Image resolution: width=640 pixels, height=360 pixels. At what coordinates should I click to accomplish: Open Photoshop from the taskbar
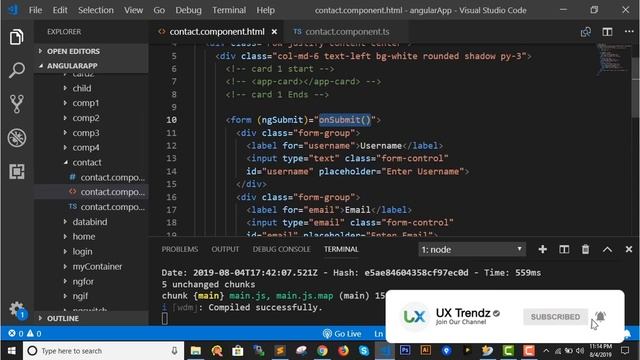pos(405,351)
